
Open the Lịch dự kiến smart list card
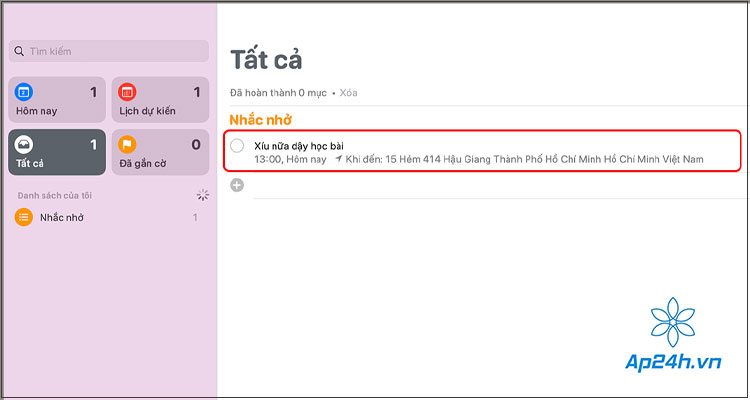click(x=160, y=100)
